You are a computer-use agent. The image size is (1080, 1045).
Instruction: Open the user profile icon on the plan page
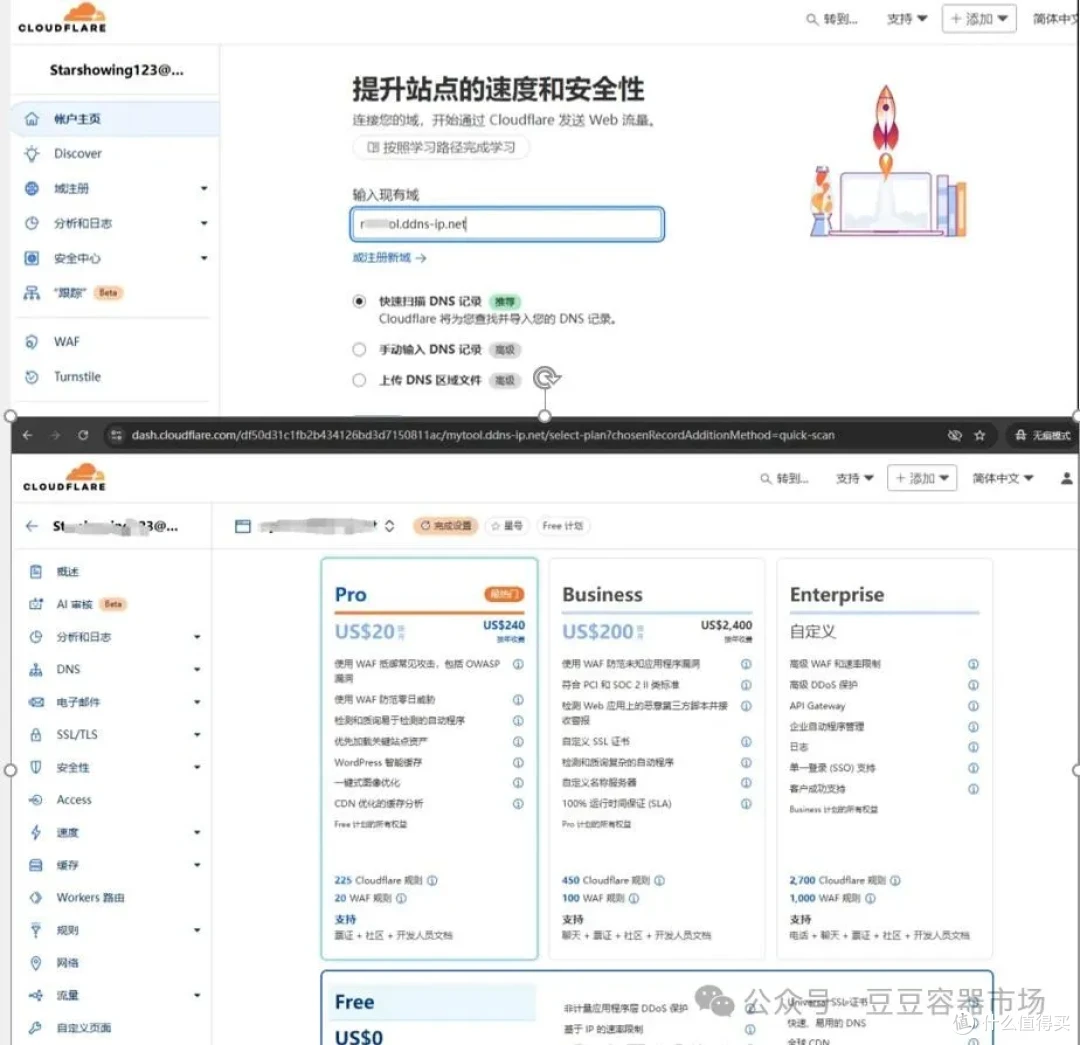1066,478
